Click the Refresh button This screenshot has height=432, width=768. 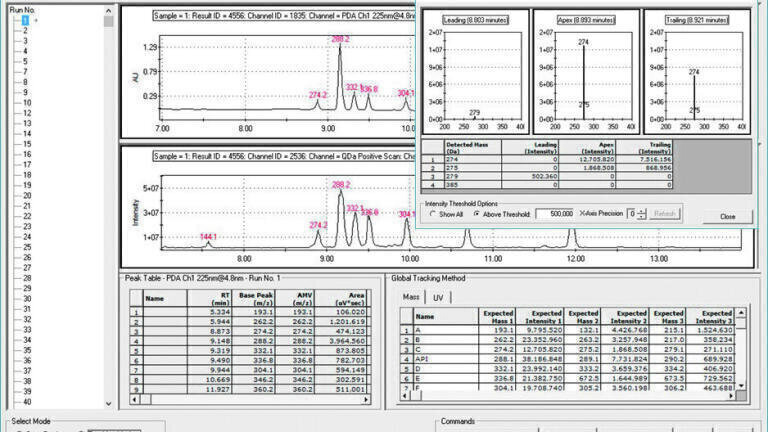[x=665, y=214]
